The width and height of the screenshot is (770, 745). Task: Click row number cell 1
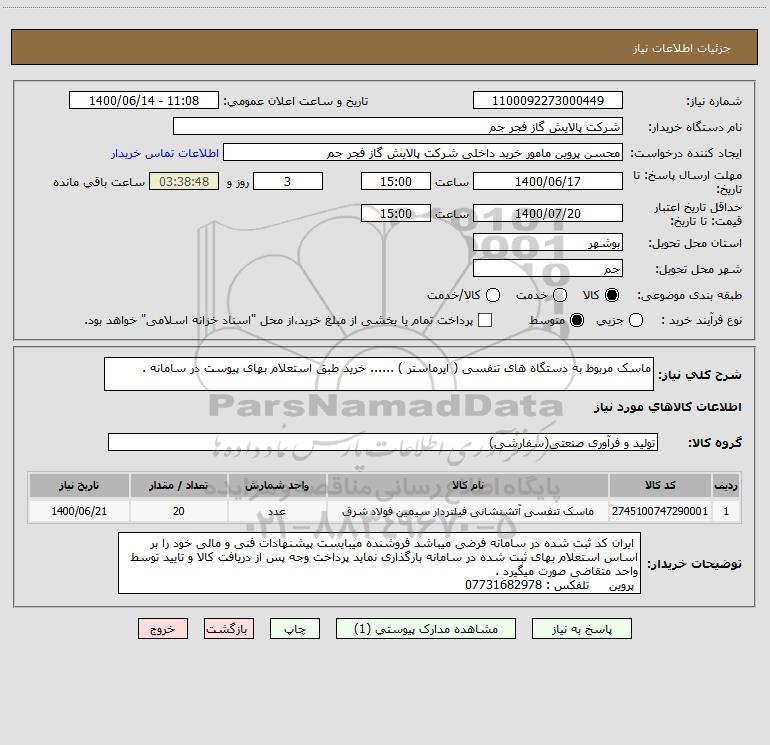[x=726, y=511]
